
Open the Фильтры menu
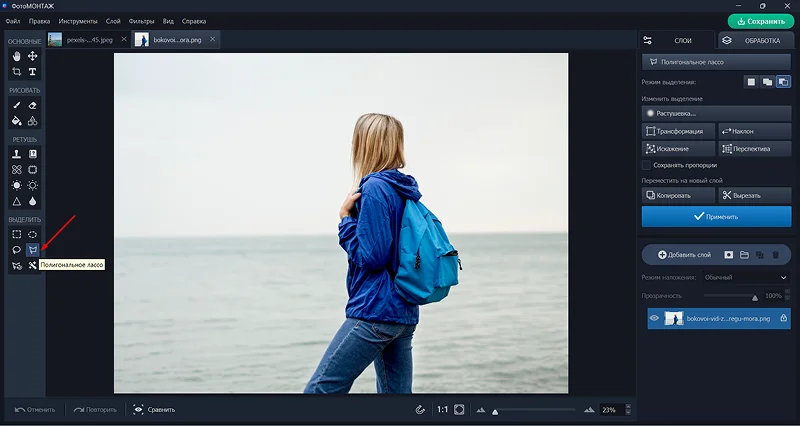click(x=141, y=21)
